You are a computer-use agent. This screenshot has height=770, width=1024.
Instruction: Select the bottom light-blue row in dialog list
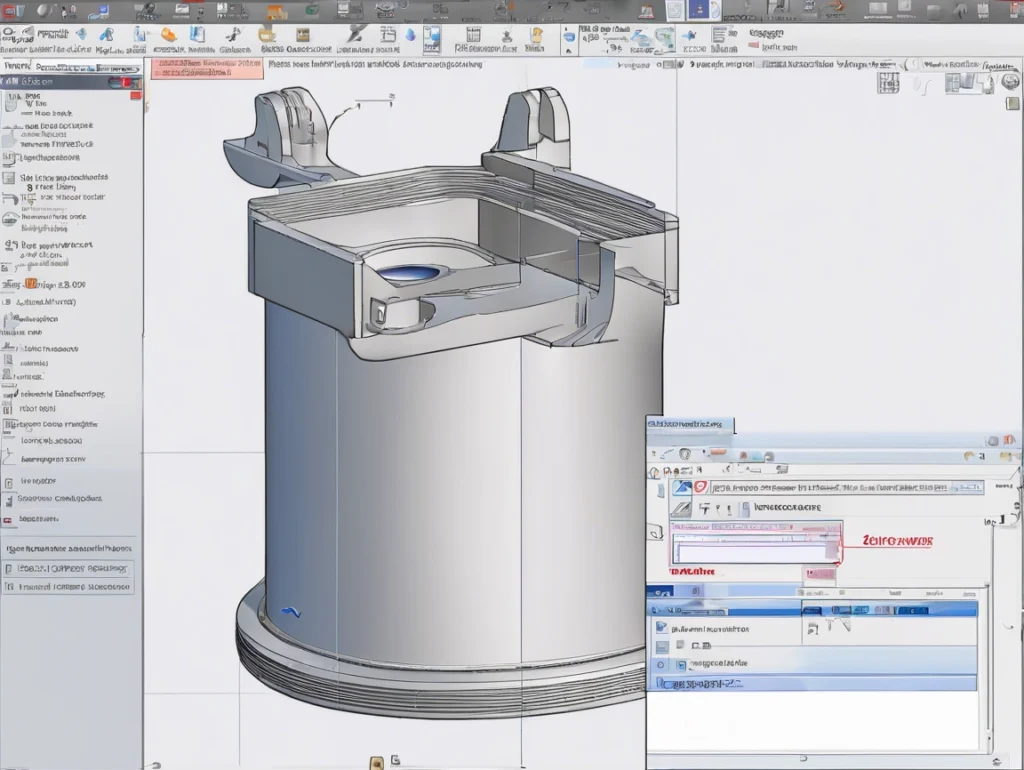(x=812, y=684)
